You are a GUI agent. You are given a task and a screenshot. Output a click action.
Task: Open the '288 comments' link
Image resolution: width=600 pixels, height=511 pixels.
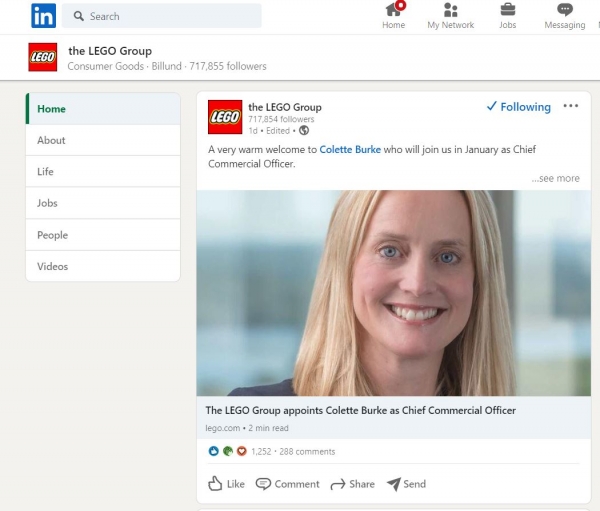pos(307,452)
